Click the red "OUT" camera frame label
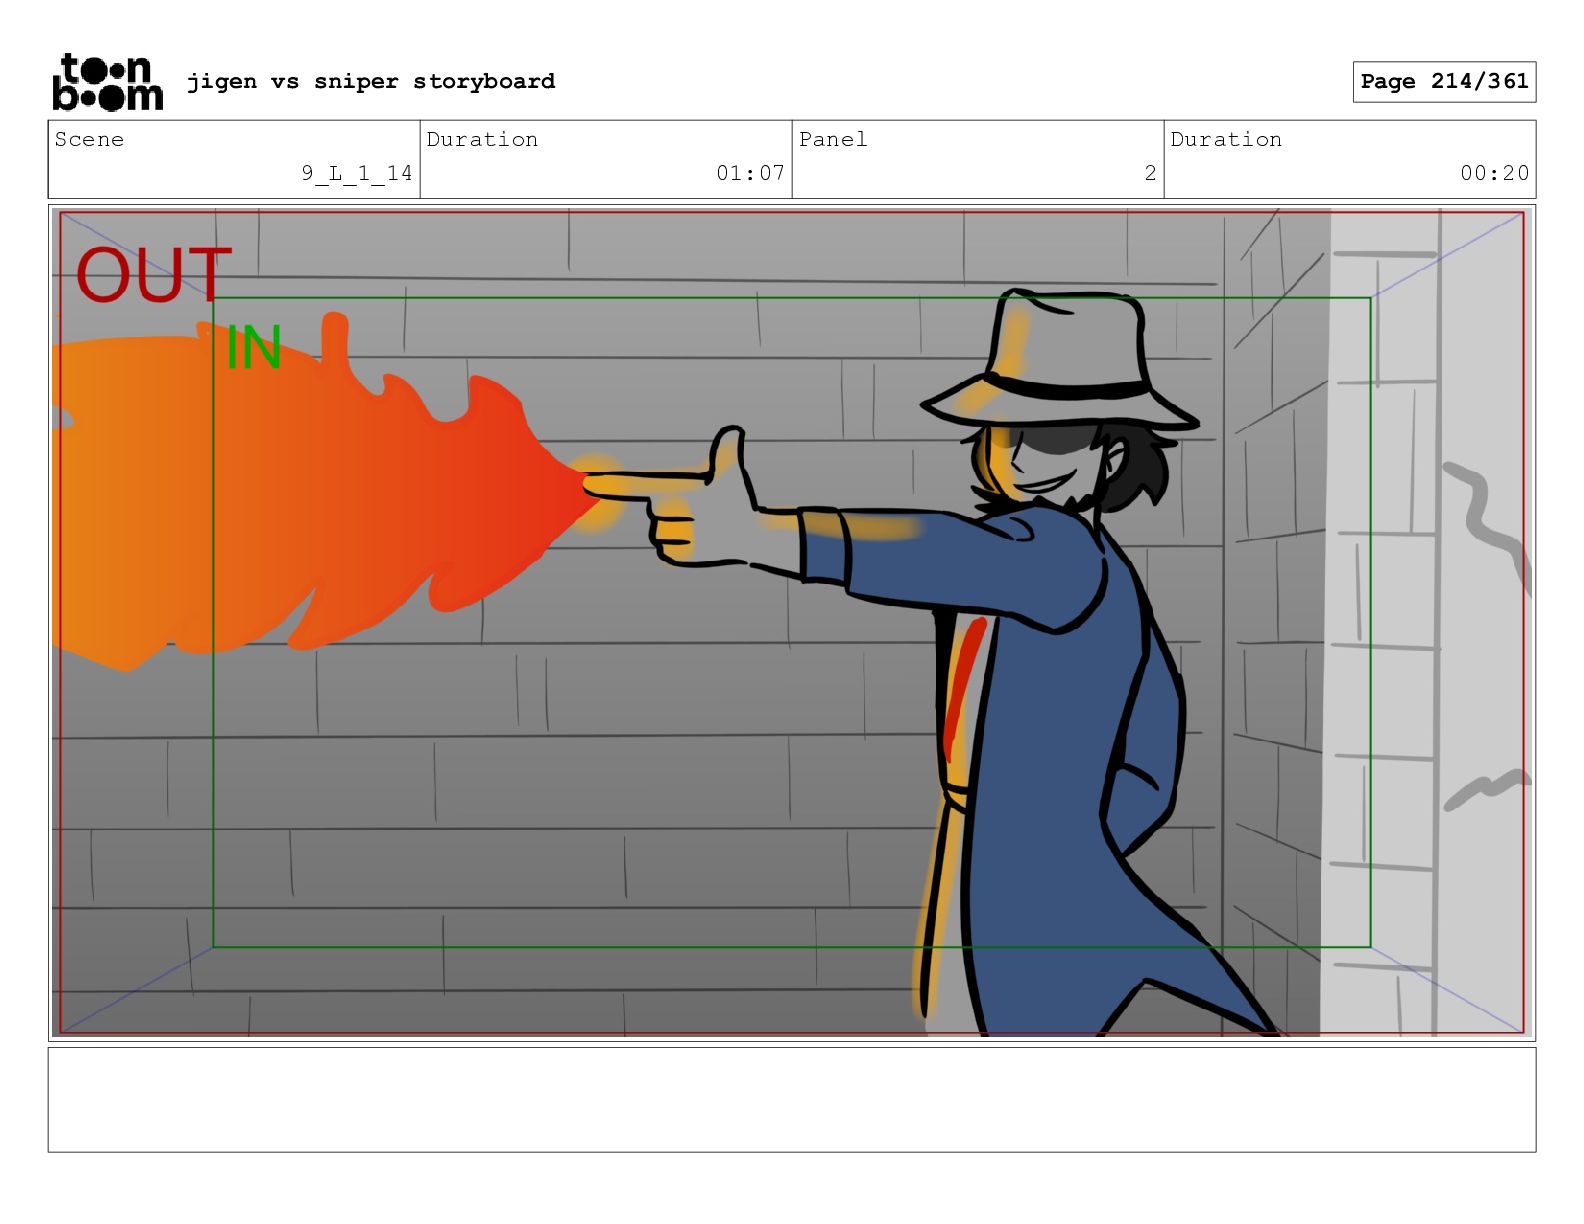This screenshot has width=1584, height=1224. (x=153, y=275)
